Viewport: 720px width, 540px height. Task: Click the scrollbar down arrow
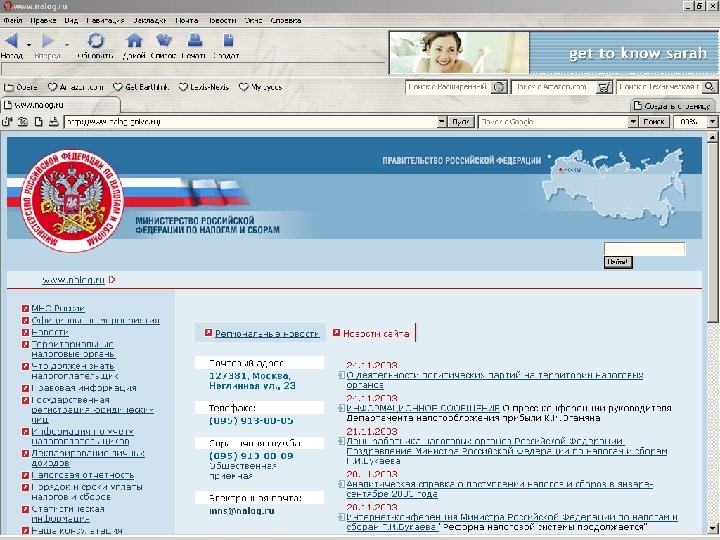(x=712, y=528)
